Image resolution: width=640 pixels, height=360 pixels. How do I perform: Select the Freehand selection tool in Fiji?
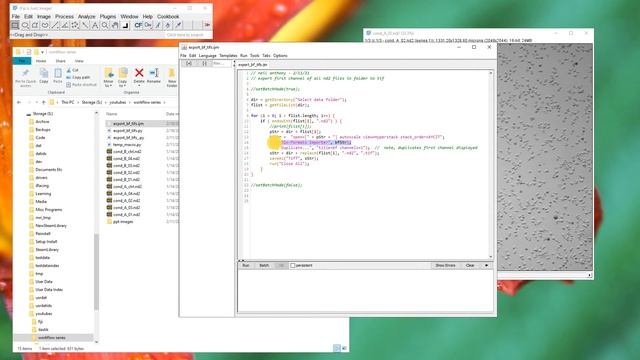45,25
